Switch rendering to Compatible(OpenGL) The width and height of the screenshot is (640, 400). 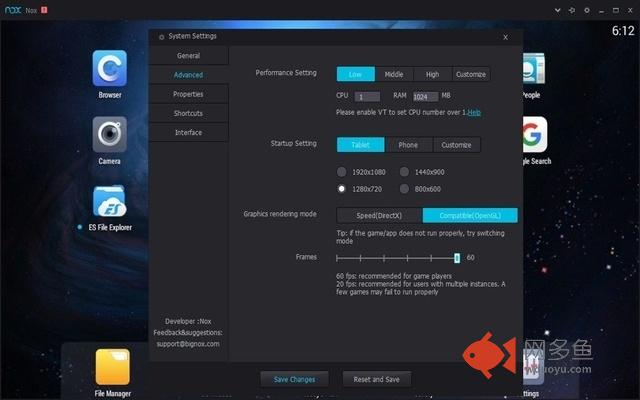tap(470, 216)
